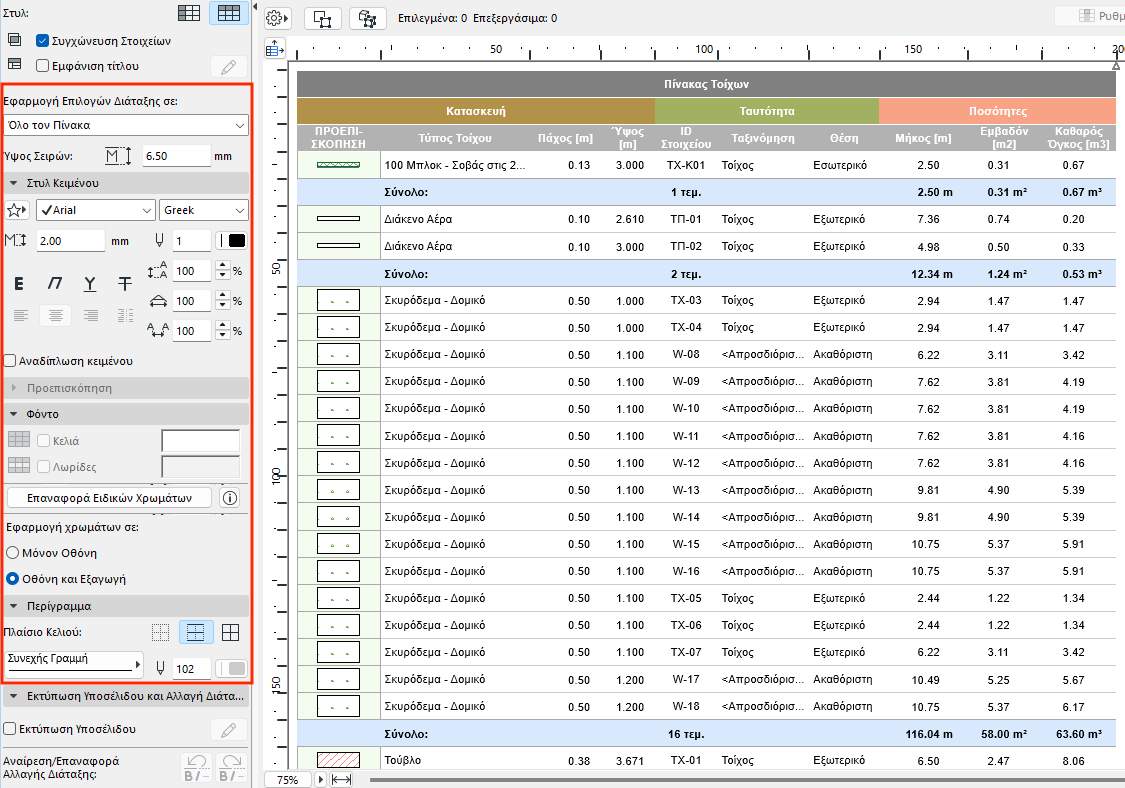Uncheck Συγχώνευση Στοιχείων checkbox
1125x788 pixels.
(x=42, y=41)
